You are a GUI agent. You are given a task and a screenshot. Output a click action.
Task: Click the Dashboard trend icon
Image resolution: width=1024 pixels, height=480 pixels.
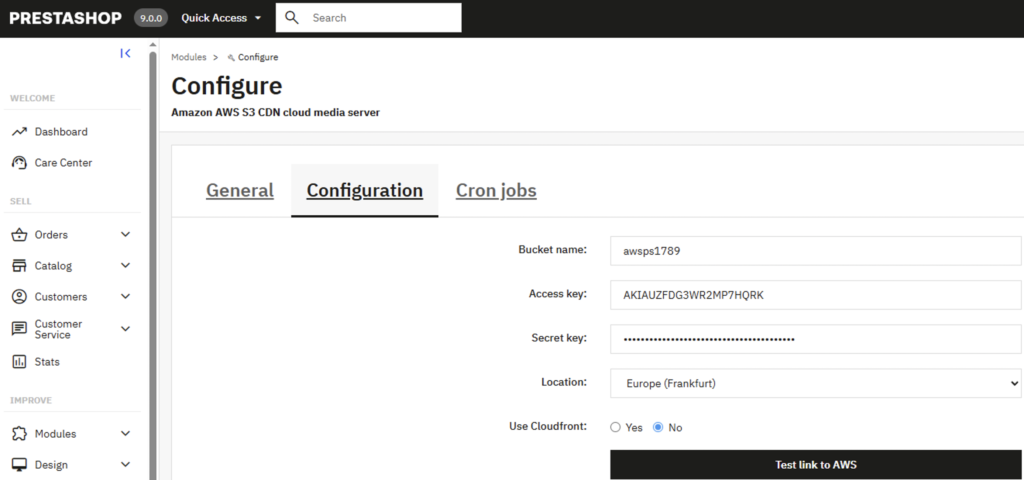point(19,132)
